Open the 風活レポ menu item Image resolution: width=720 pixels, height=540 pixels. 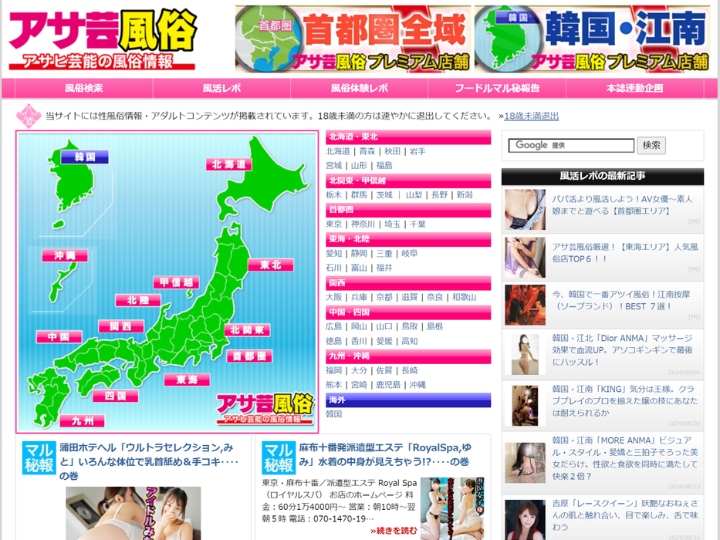click(221, 88)
